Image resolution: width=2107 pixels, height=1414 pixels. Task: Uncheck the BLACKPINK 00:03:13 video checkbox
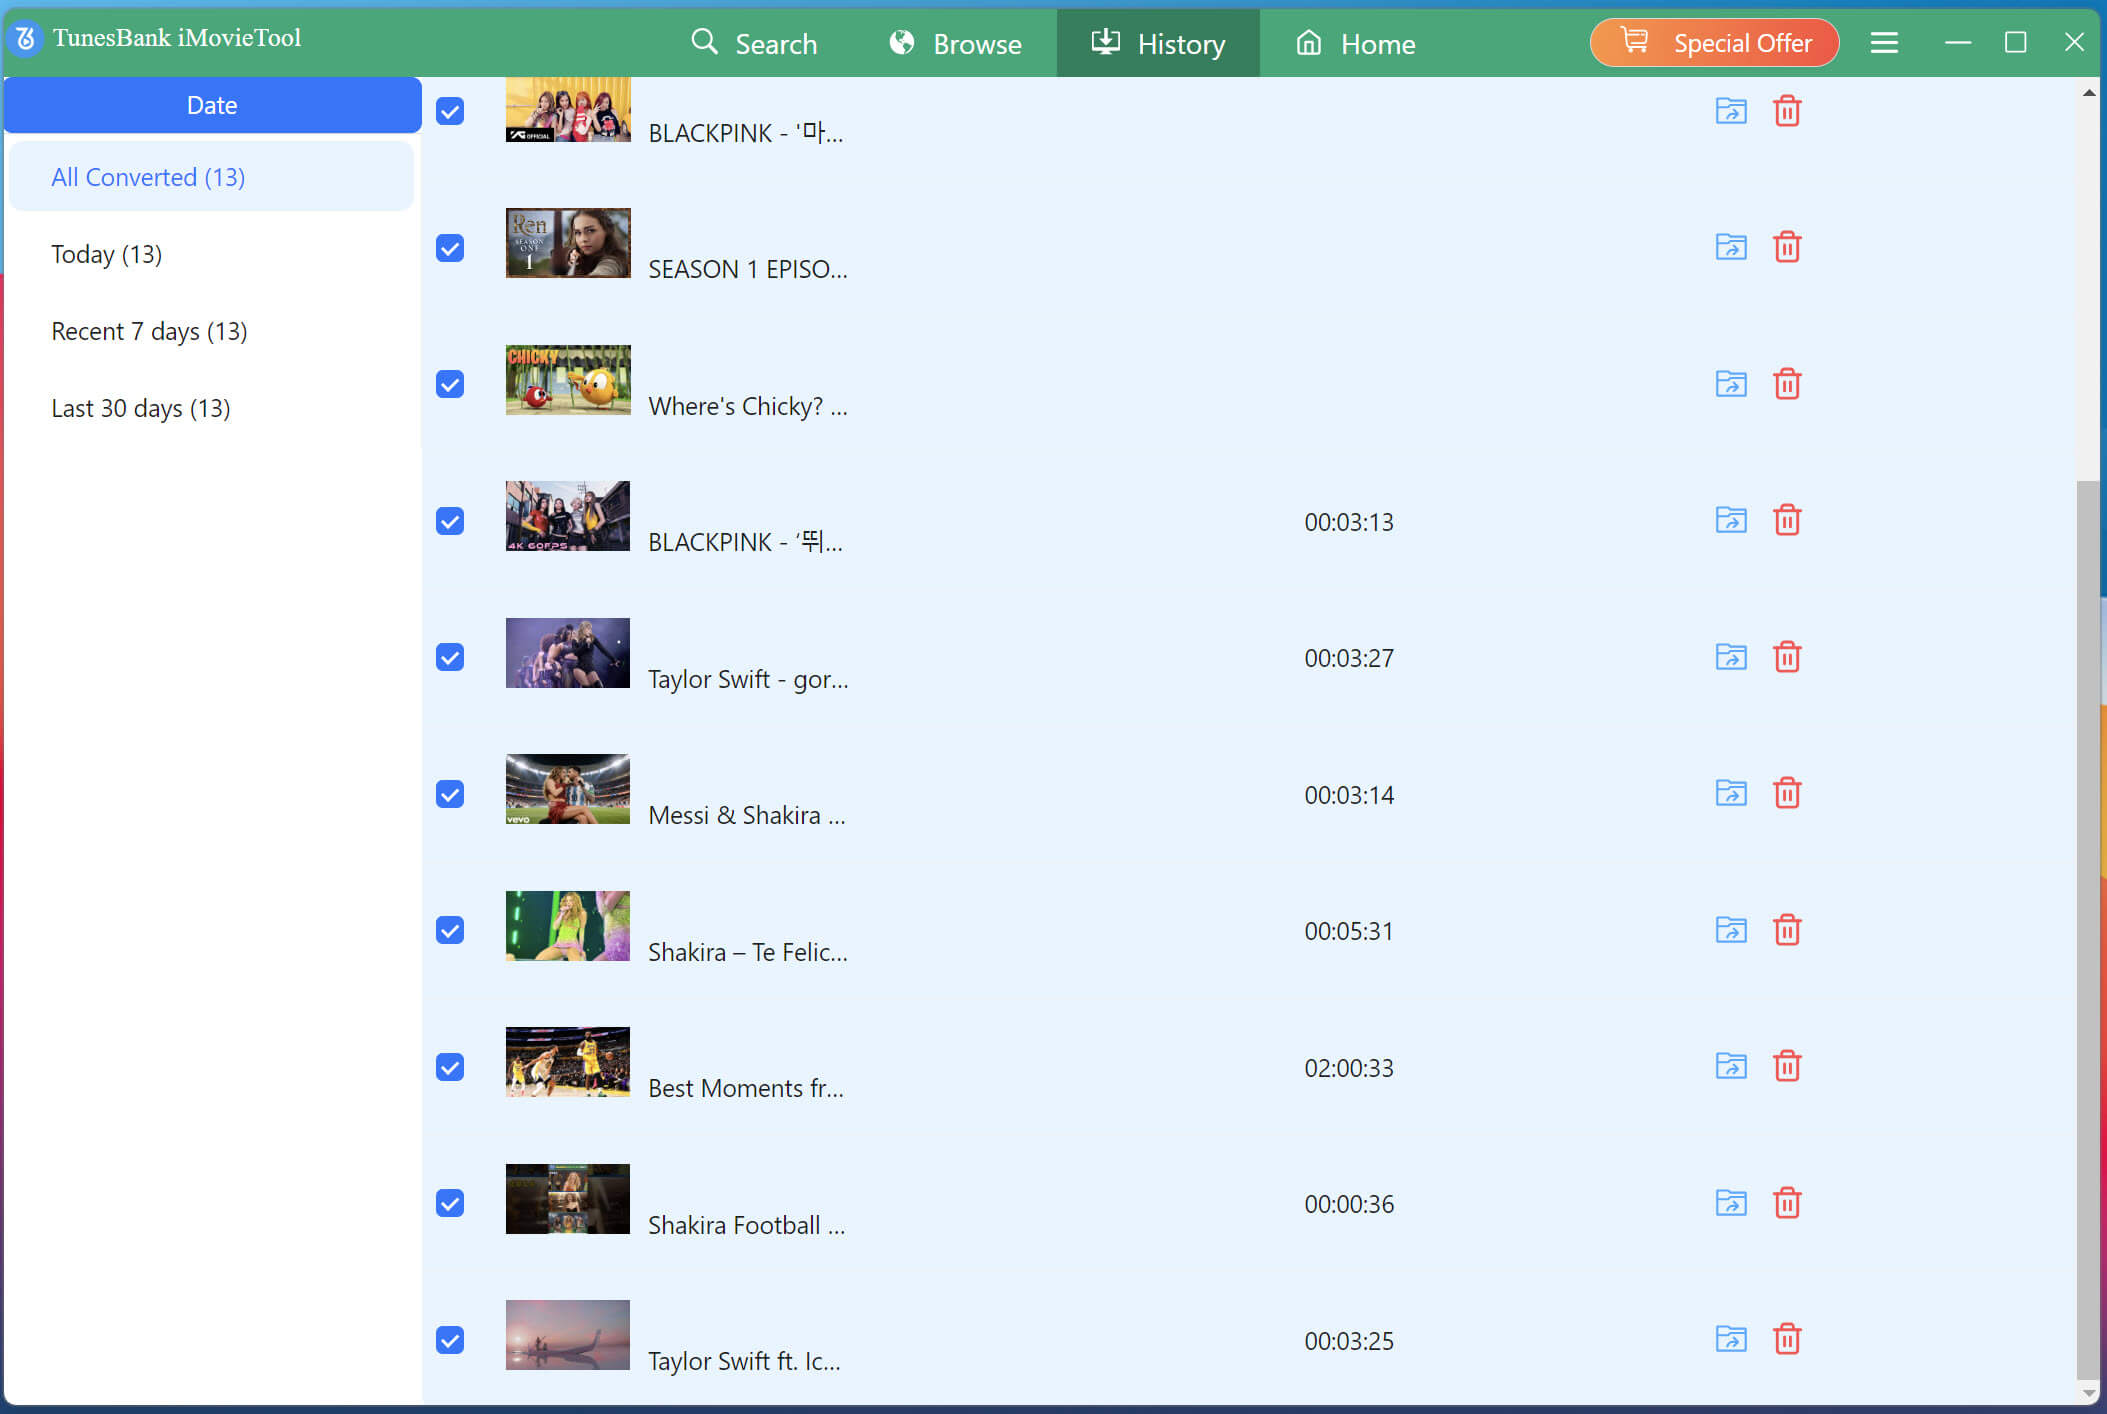pos(450,521)
